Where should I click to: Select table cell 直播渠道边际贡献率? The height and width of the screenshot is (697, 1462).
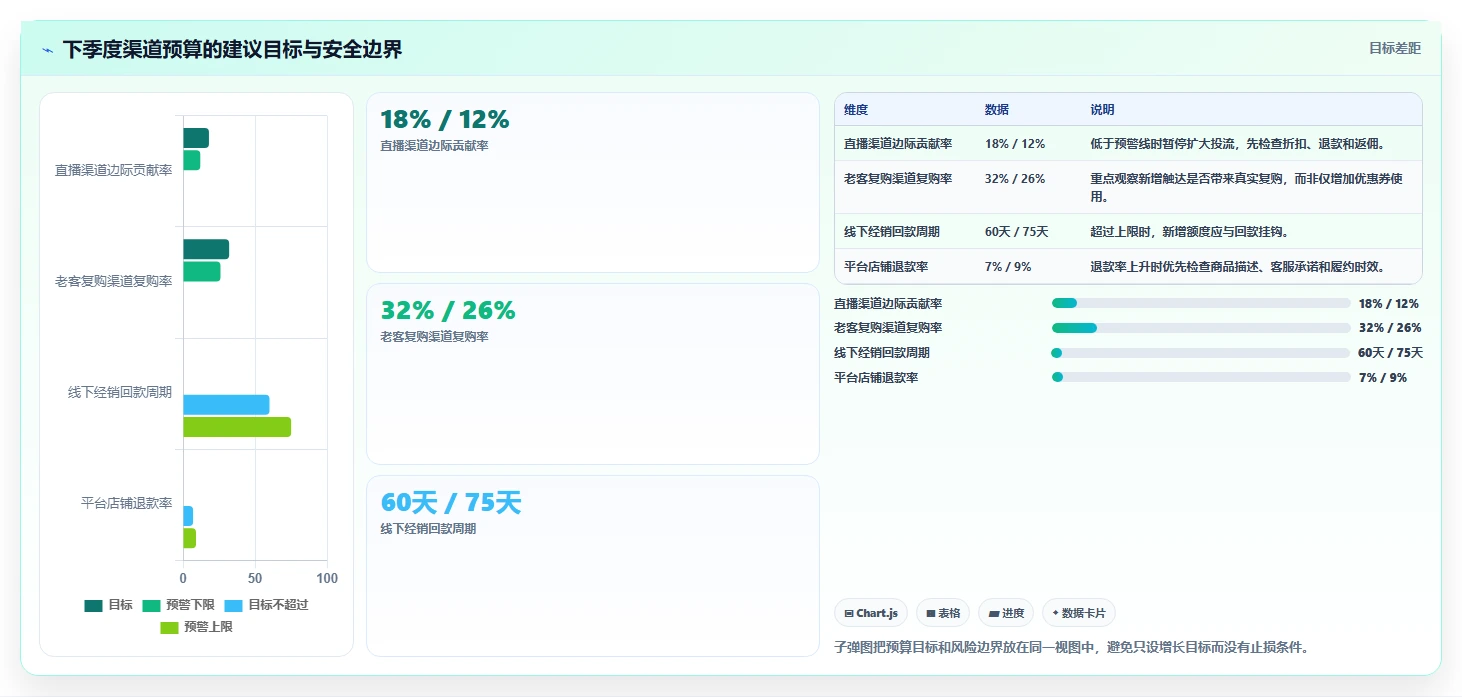point(898,144)
